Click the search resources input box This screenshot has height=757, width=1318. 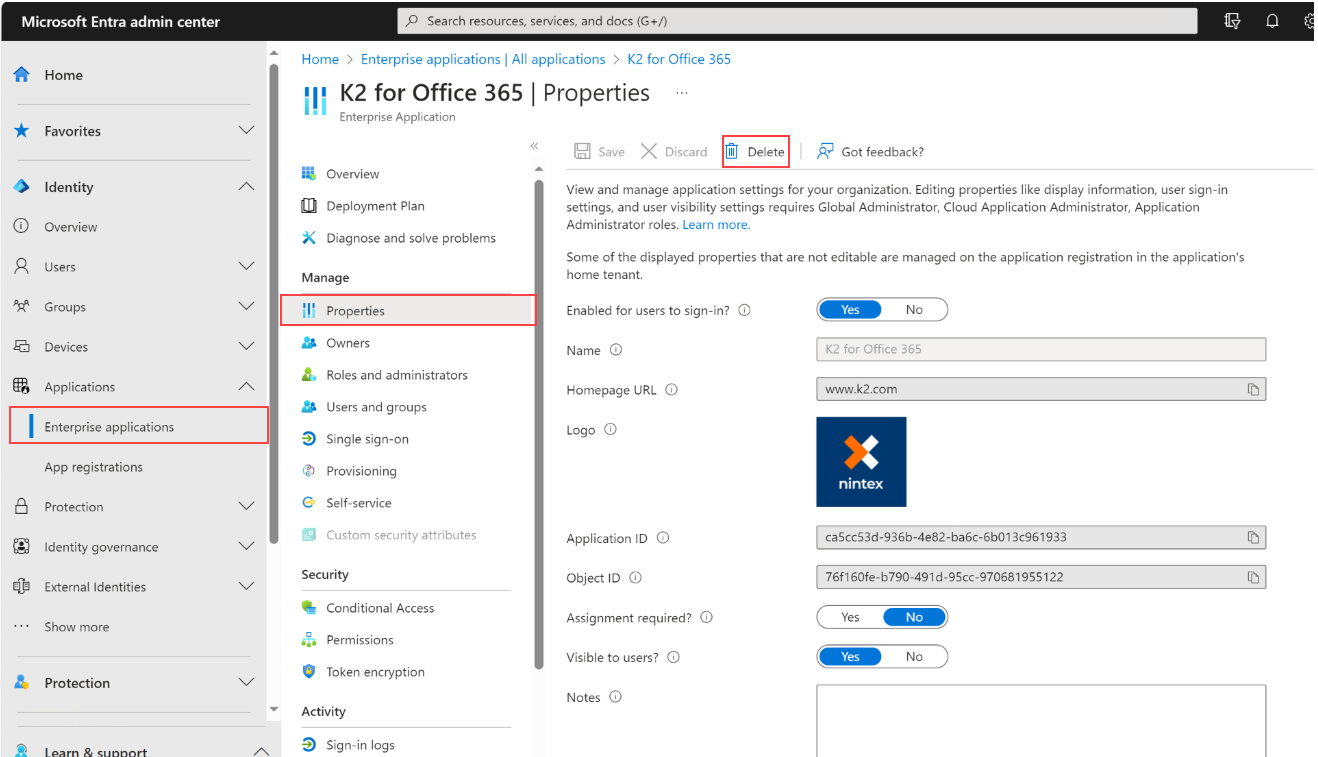[797, 21]
